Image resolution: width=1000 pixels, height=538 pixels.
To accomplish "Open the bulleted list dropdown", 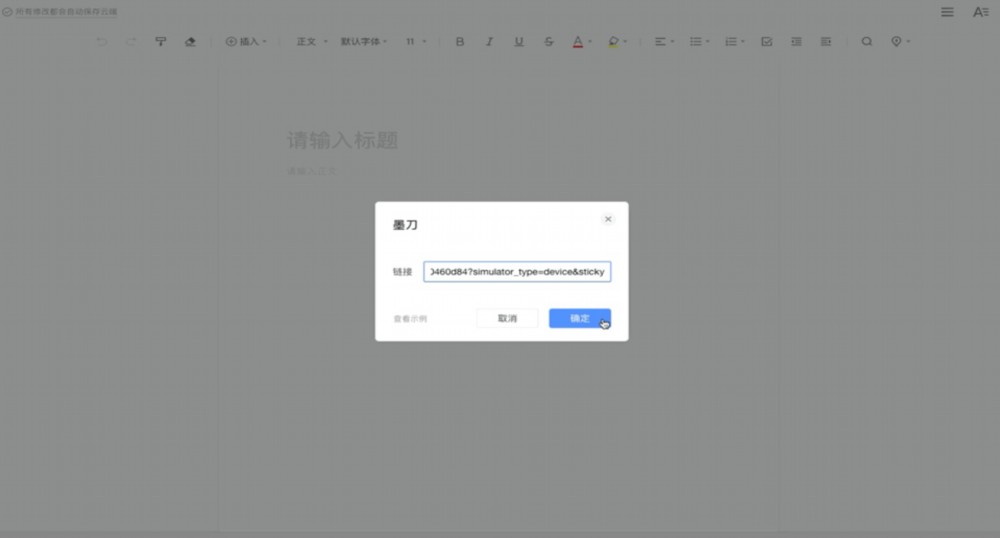I will point(700,41).
